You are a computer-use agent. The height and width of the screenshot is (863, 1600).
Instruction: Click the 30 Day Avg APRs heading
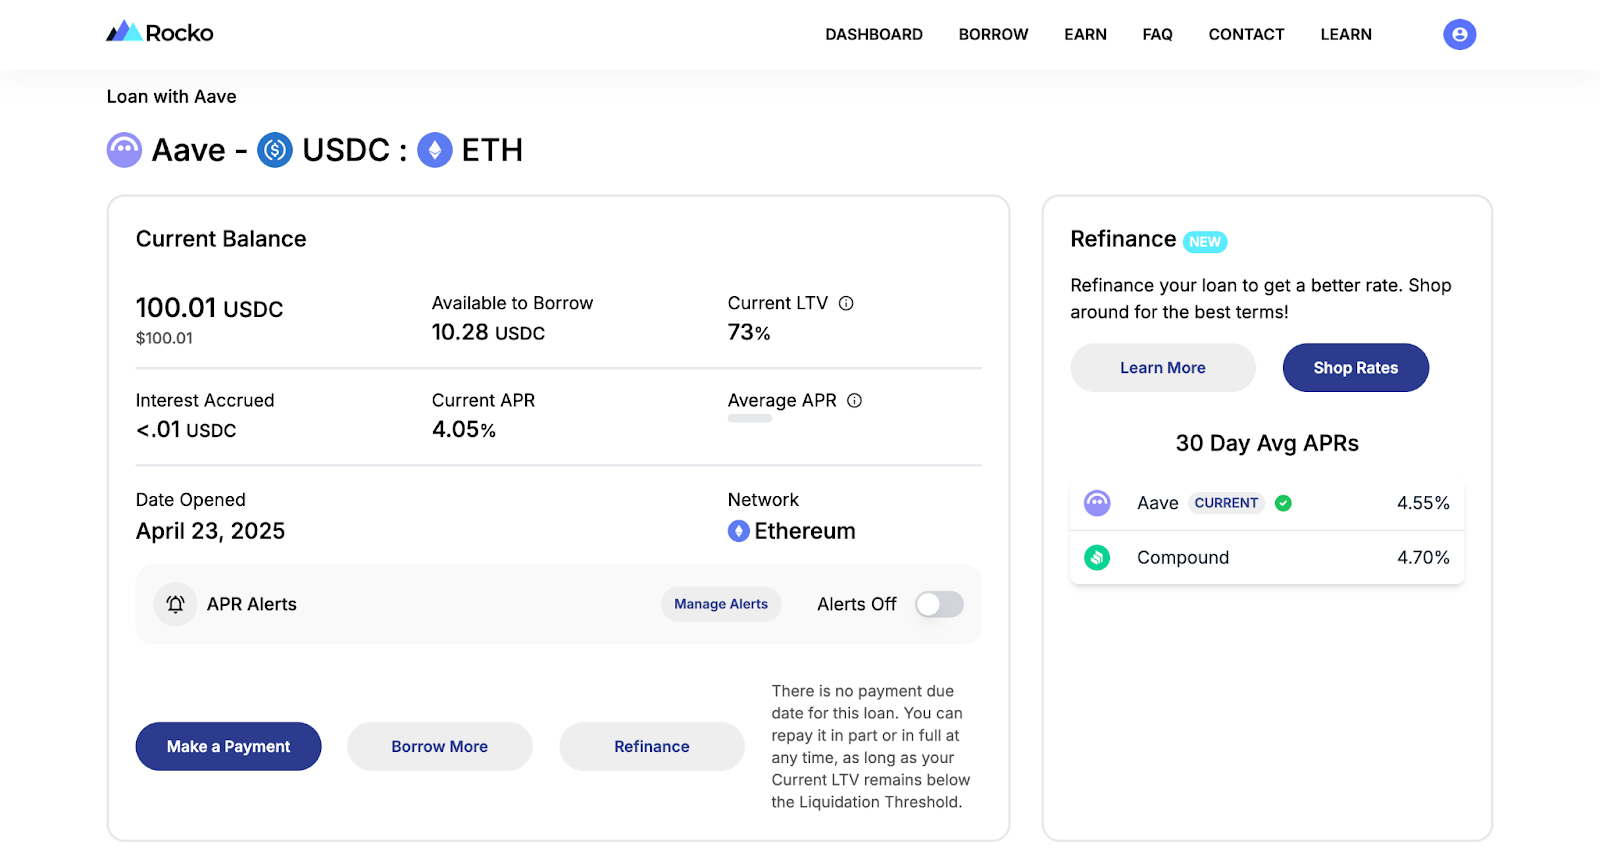1267,443
